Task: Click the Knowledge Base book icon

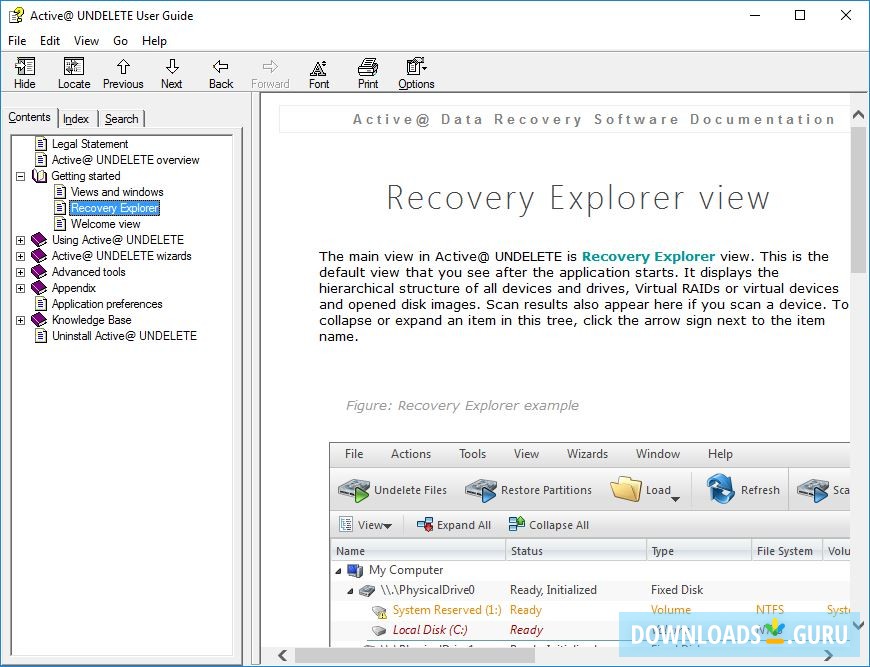Action: click(x=39, y=320)
